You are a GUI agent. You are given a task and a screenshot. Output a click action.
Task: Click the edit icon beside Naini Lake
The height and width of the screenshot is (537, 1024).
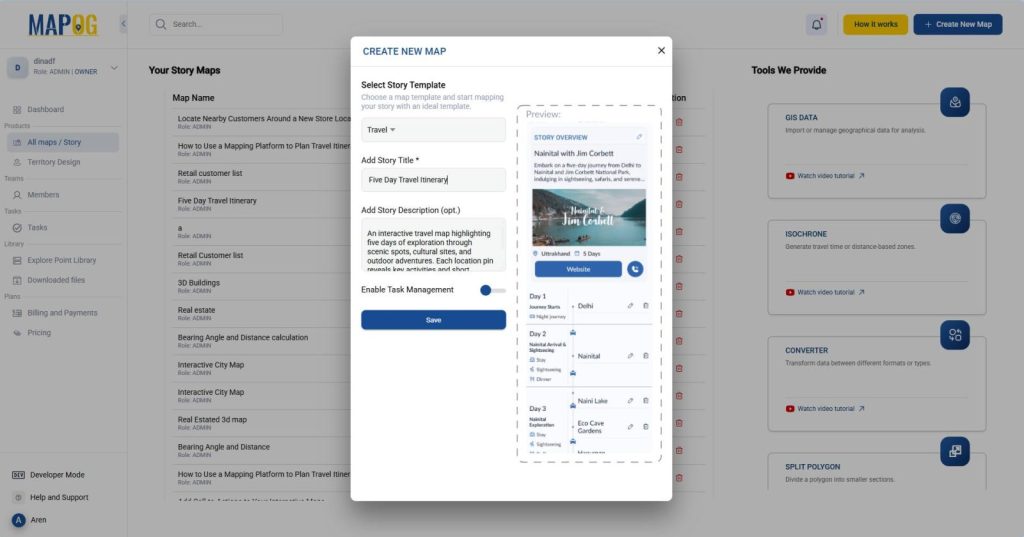pos(630,400)
